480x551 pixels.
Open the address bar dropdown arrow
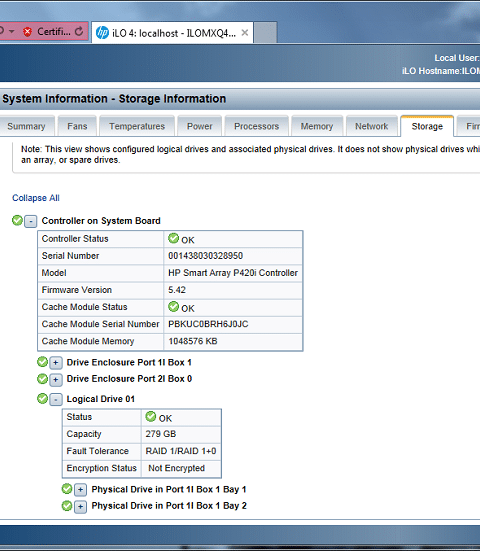pyautogui.click(x=12, y=32)
